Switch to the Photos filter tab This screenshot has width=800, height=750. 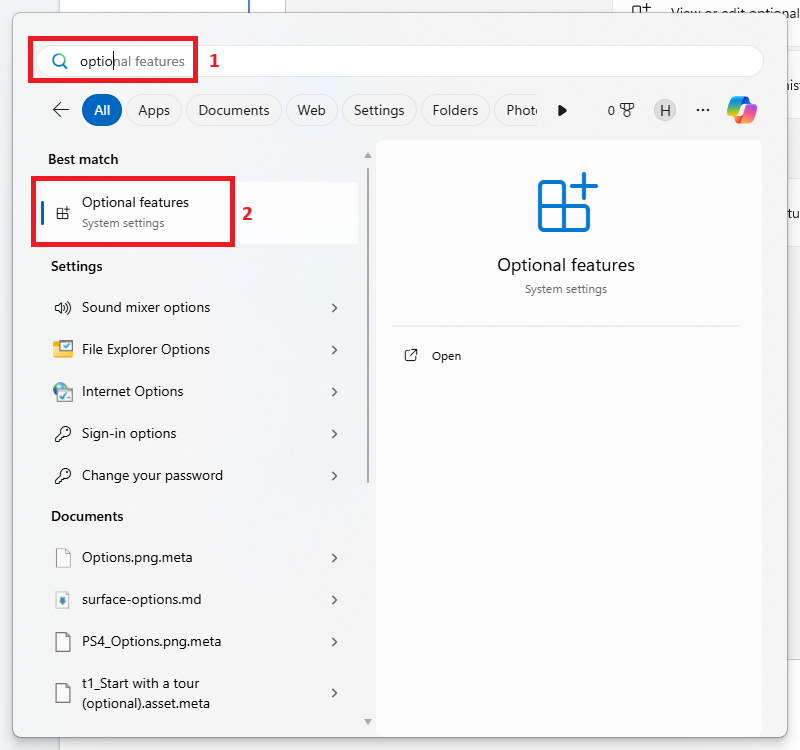pos(516,110)
